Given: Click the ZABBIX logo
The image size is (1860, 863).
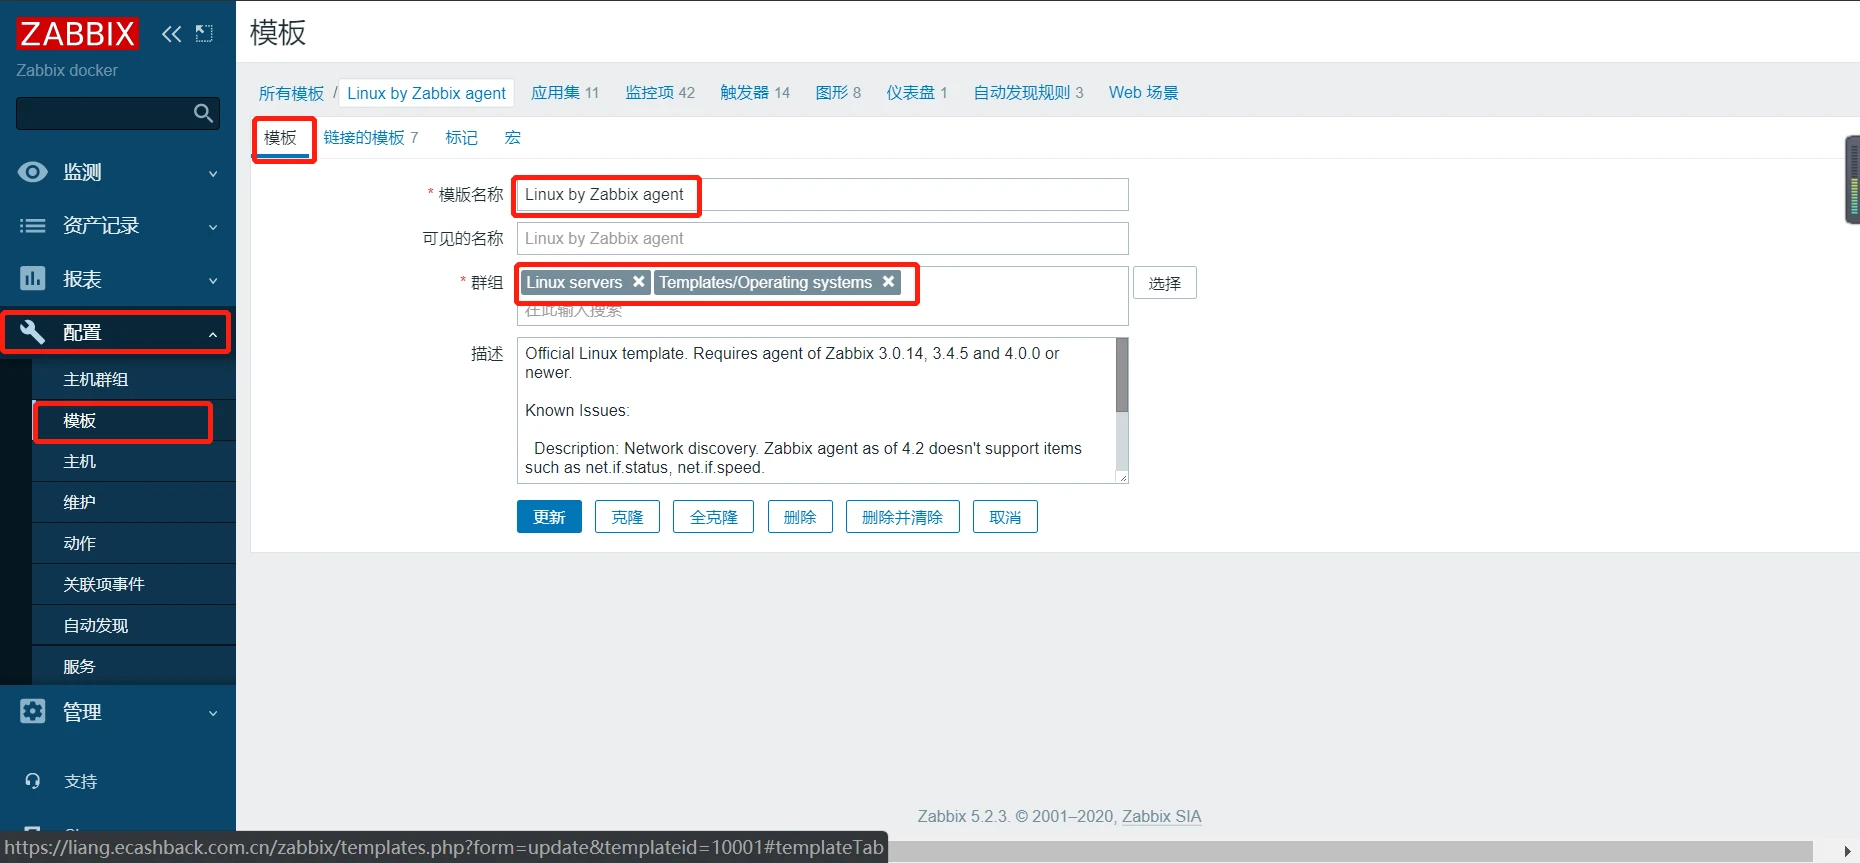Looking at the screenshot, I should (77, 34).
